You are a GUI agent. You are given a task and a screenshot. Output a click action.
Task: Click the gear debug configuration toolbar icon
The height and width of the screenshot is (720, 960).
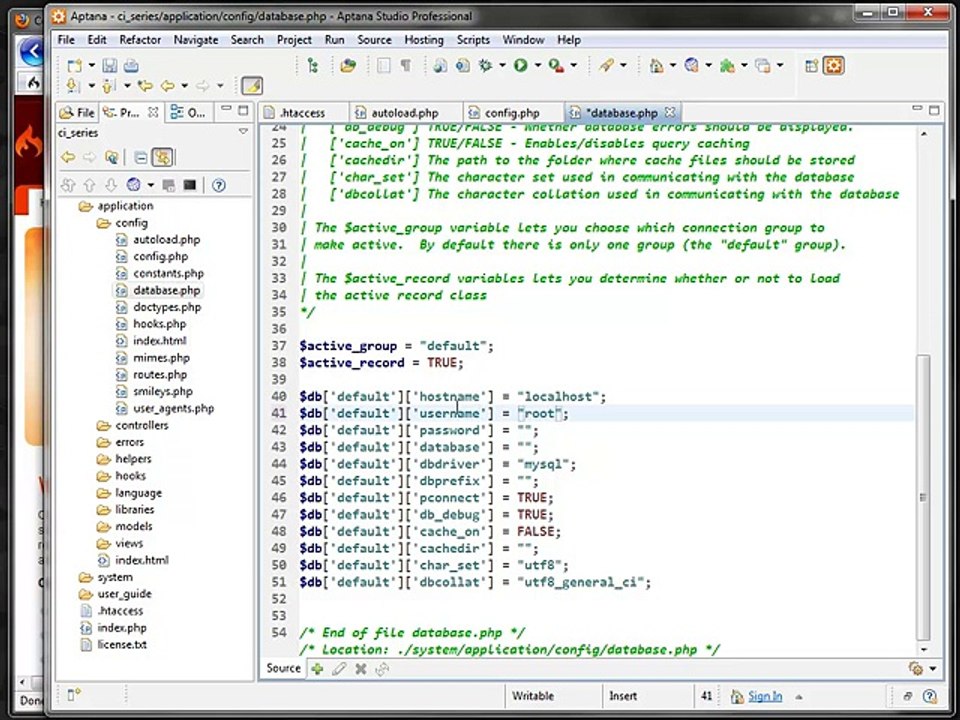[x=486, y=66]
